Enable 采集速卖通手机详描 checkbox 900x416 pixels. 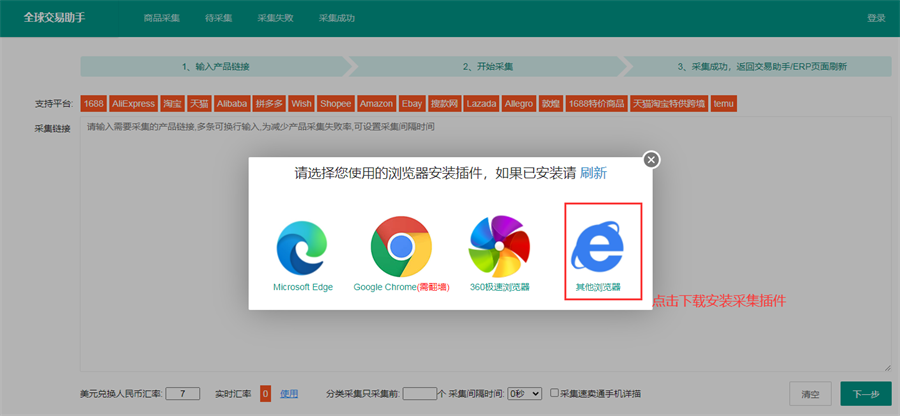(554, 393)
